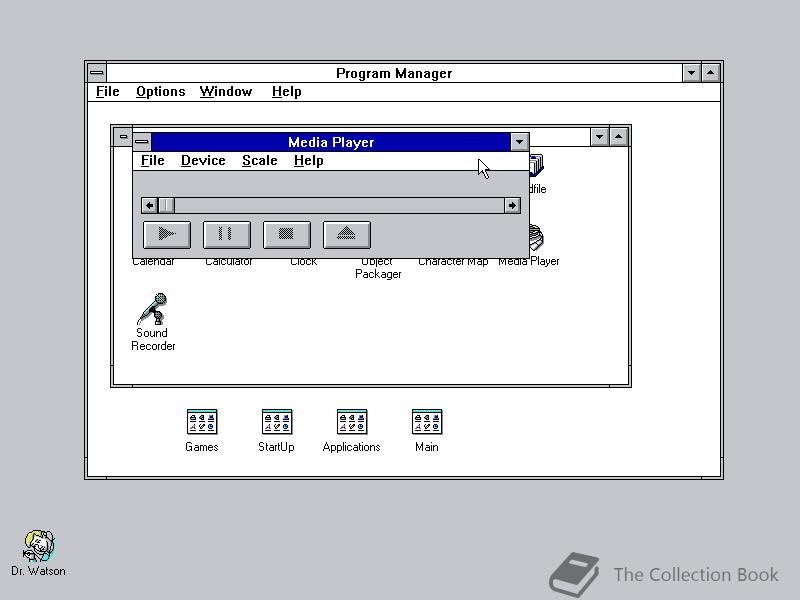Select the Sound Recorder icon
Screen dimensions: 800x600
tap(153, 322)
